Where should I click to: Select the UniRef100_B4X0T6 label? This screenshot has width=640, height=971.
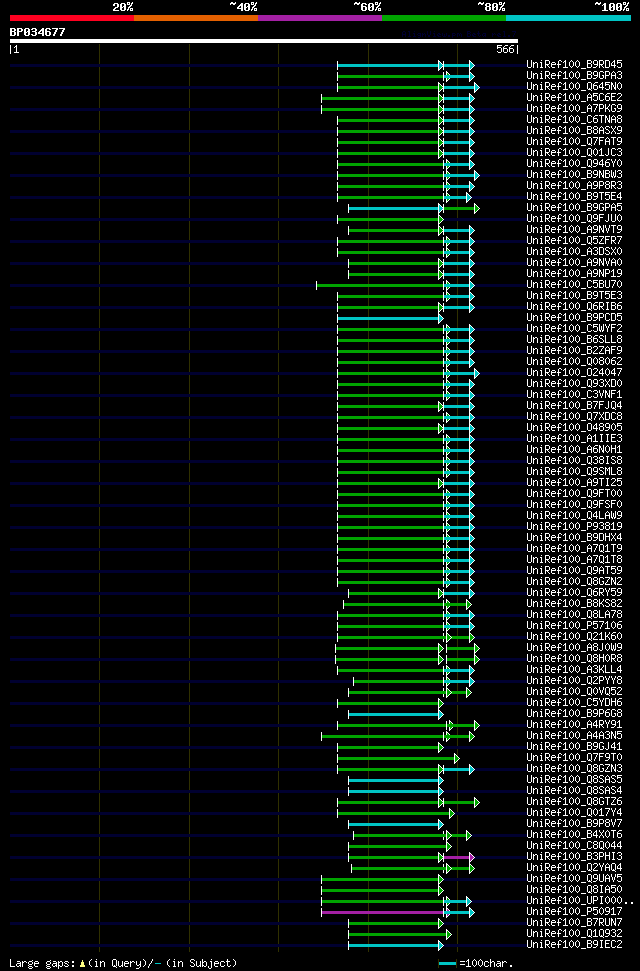[574, 835]
